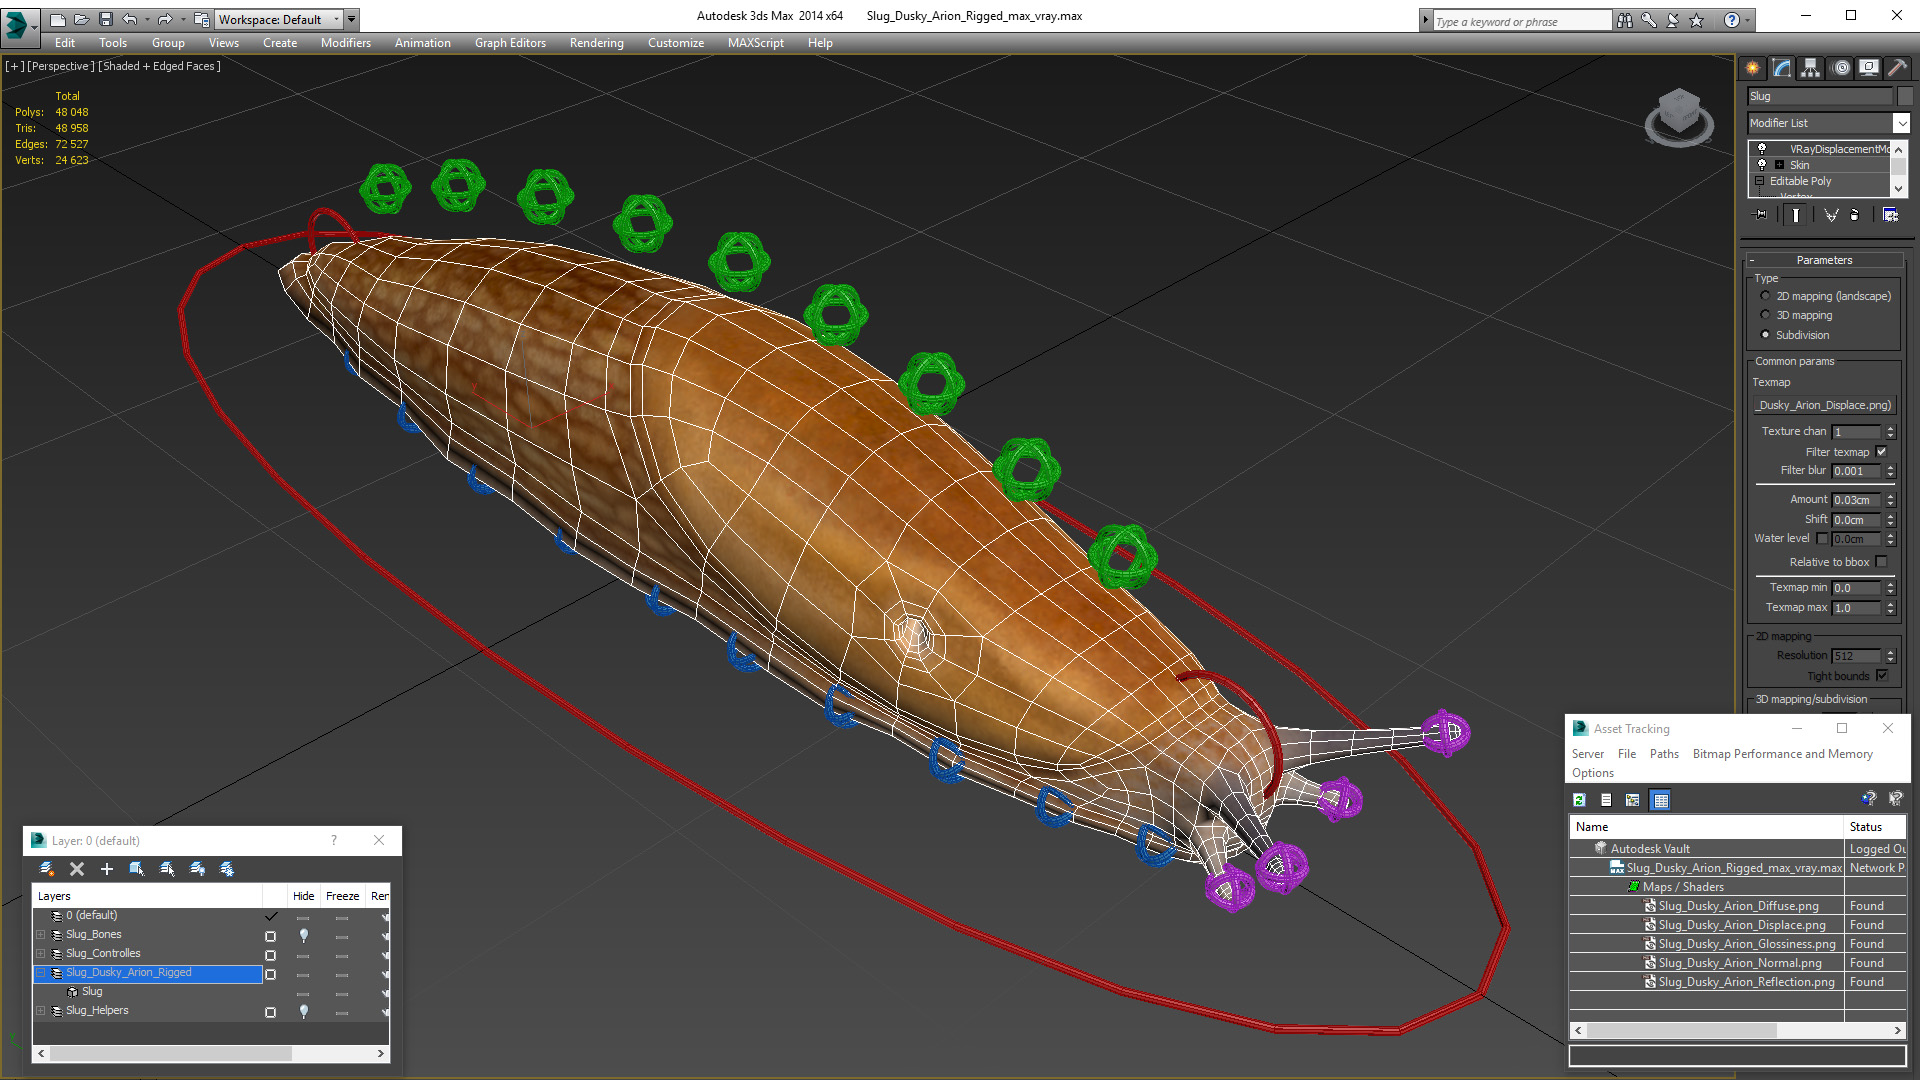This screenshot has width=1920, height=1080.
Task: Select 3D mapping radio button
Action: click(1765, 315)
